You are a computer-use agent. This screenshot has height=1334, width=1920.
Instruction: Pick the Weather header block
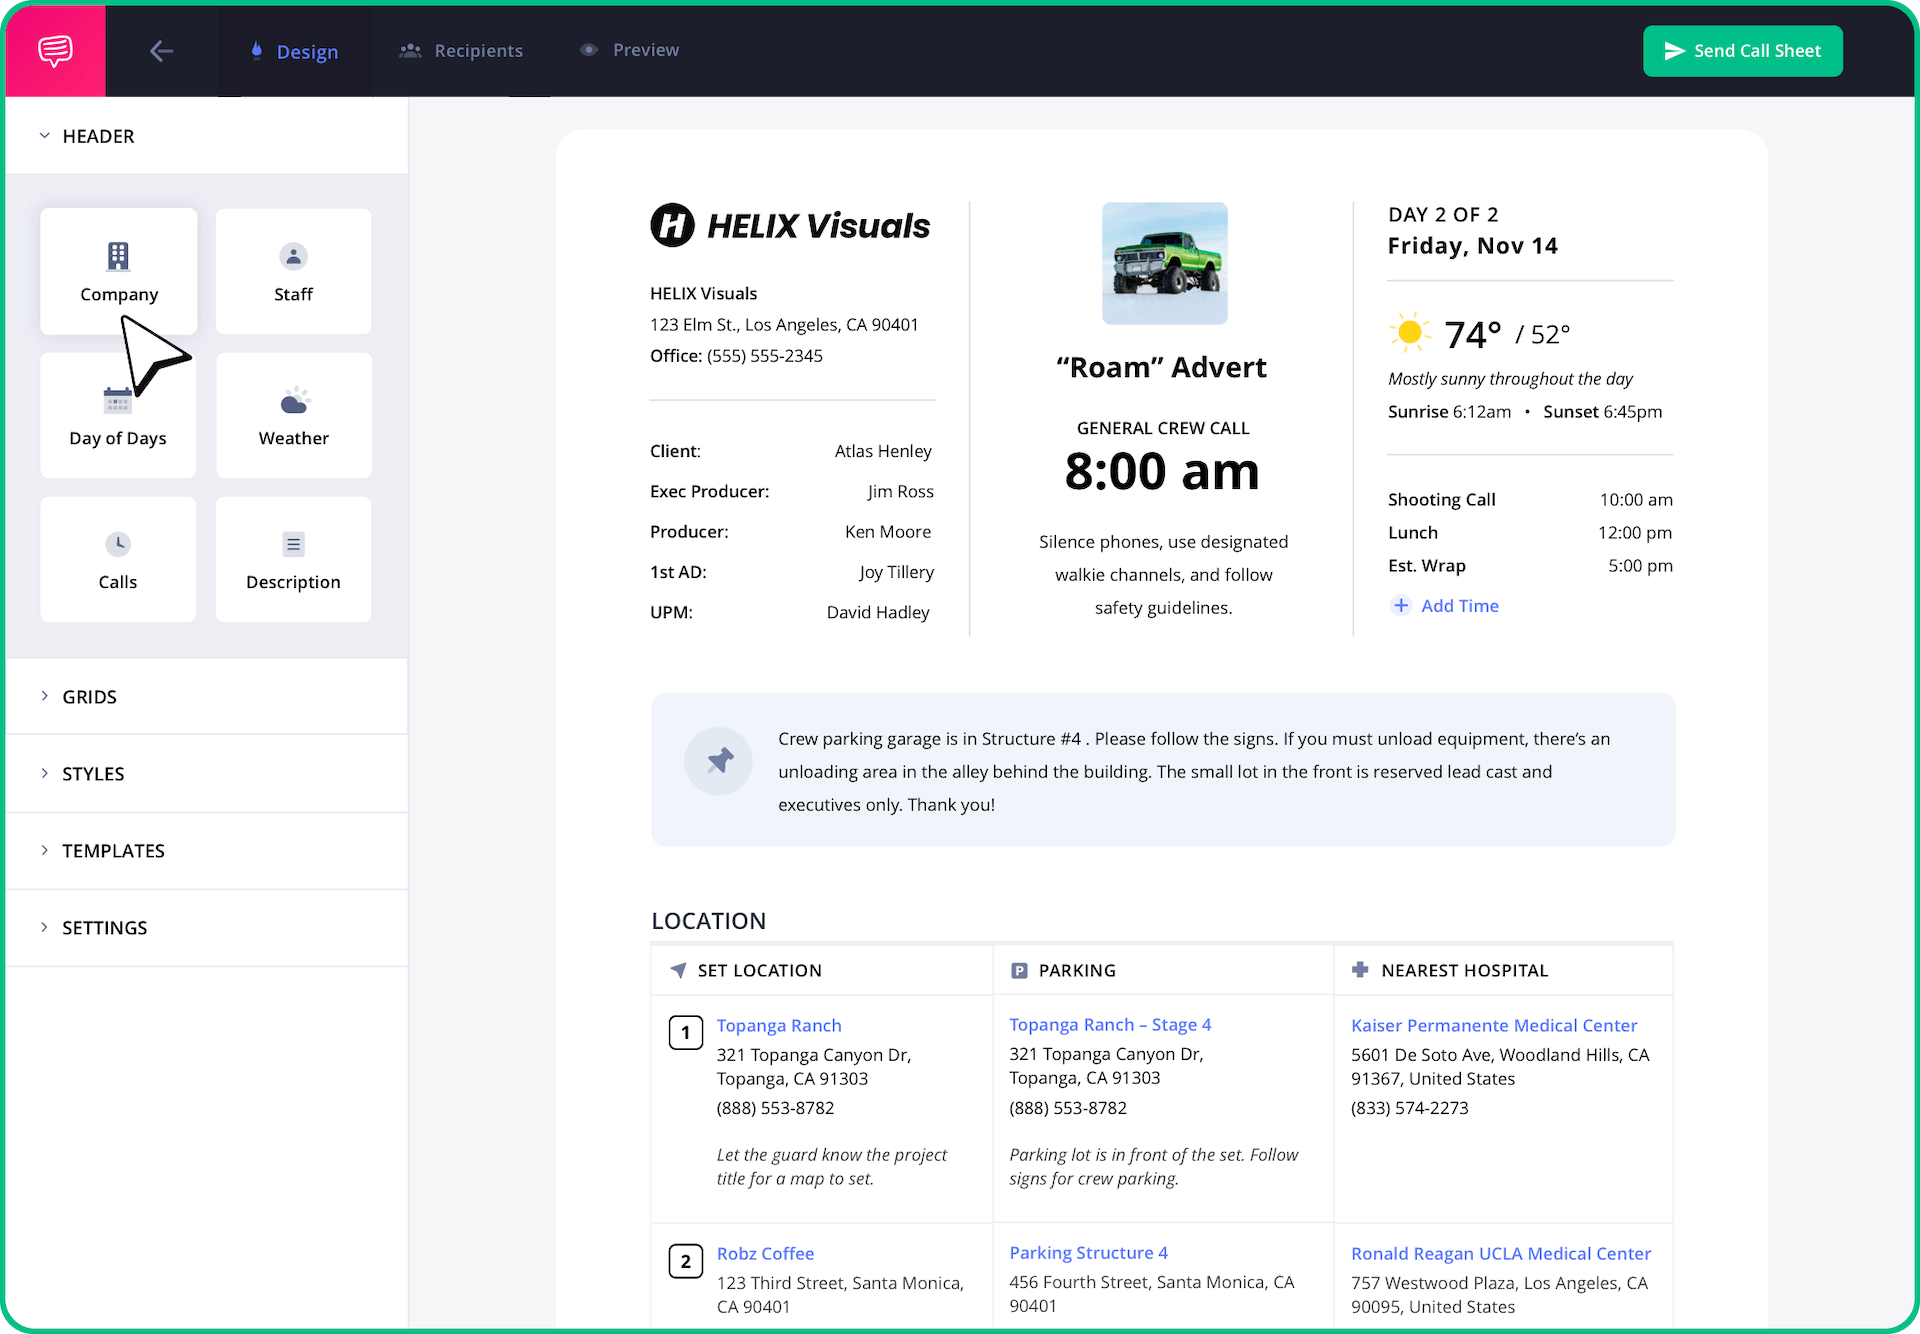[293, 416]
